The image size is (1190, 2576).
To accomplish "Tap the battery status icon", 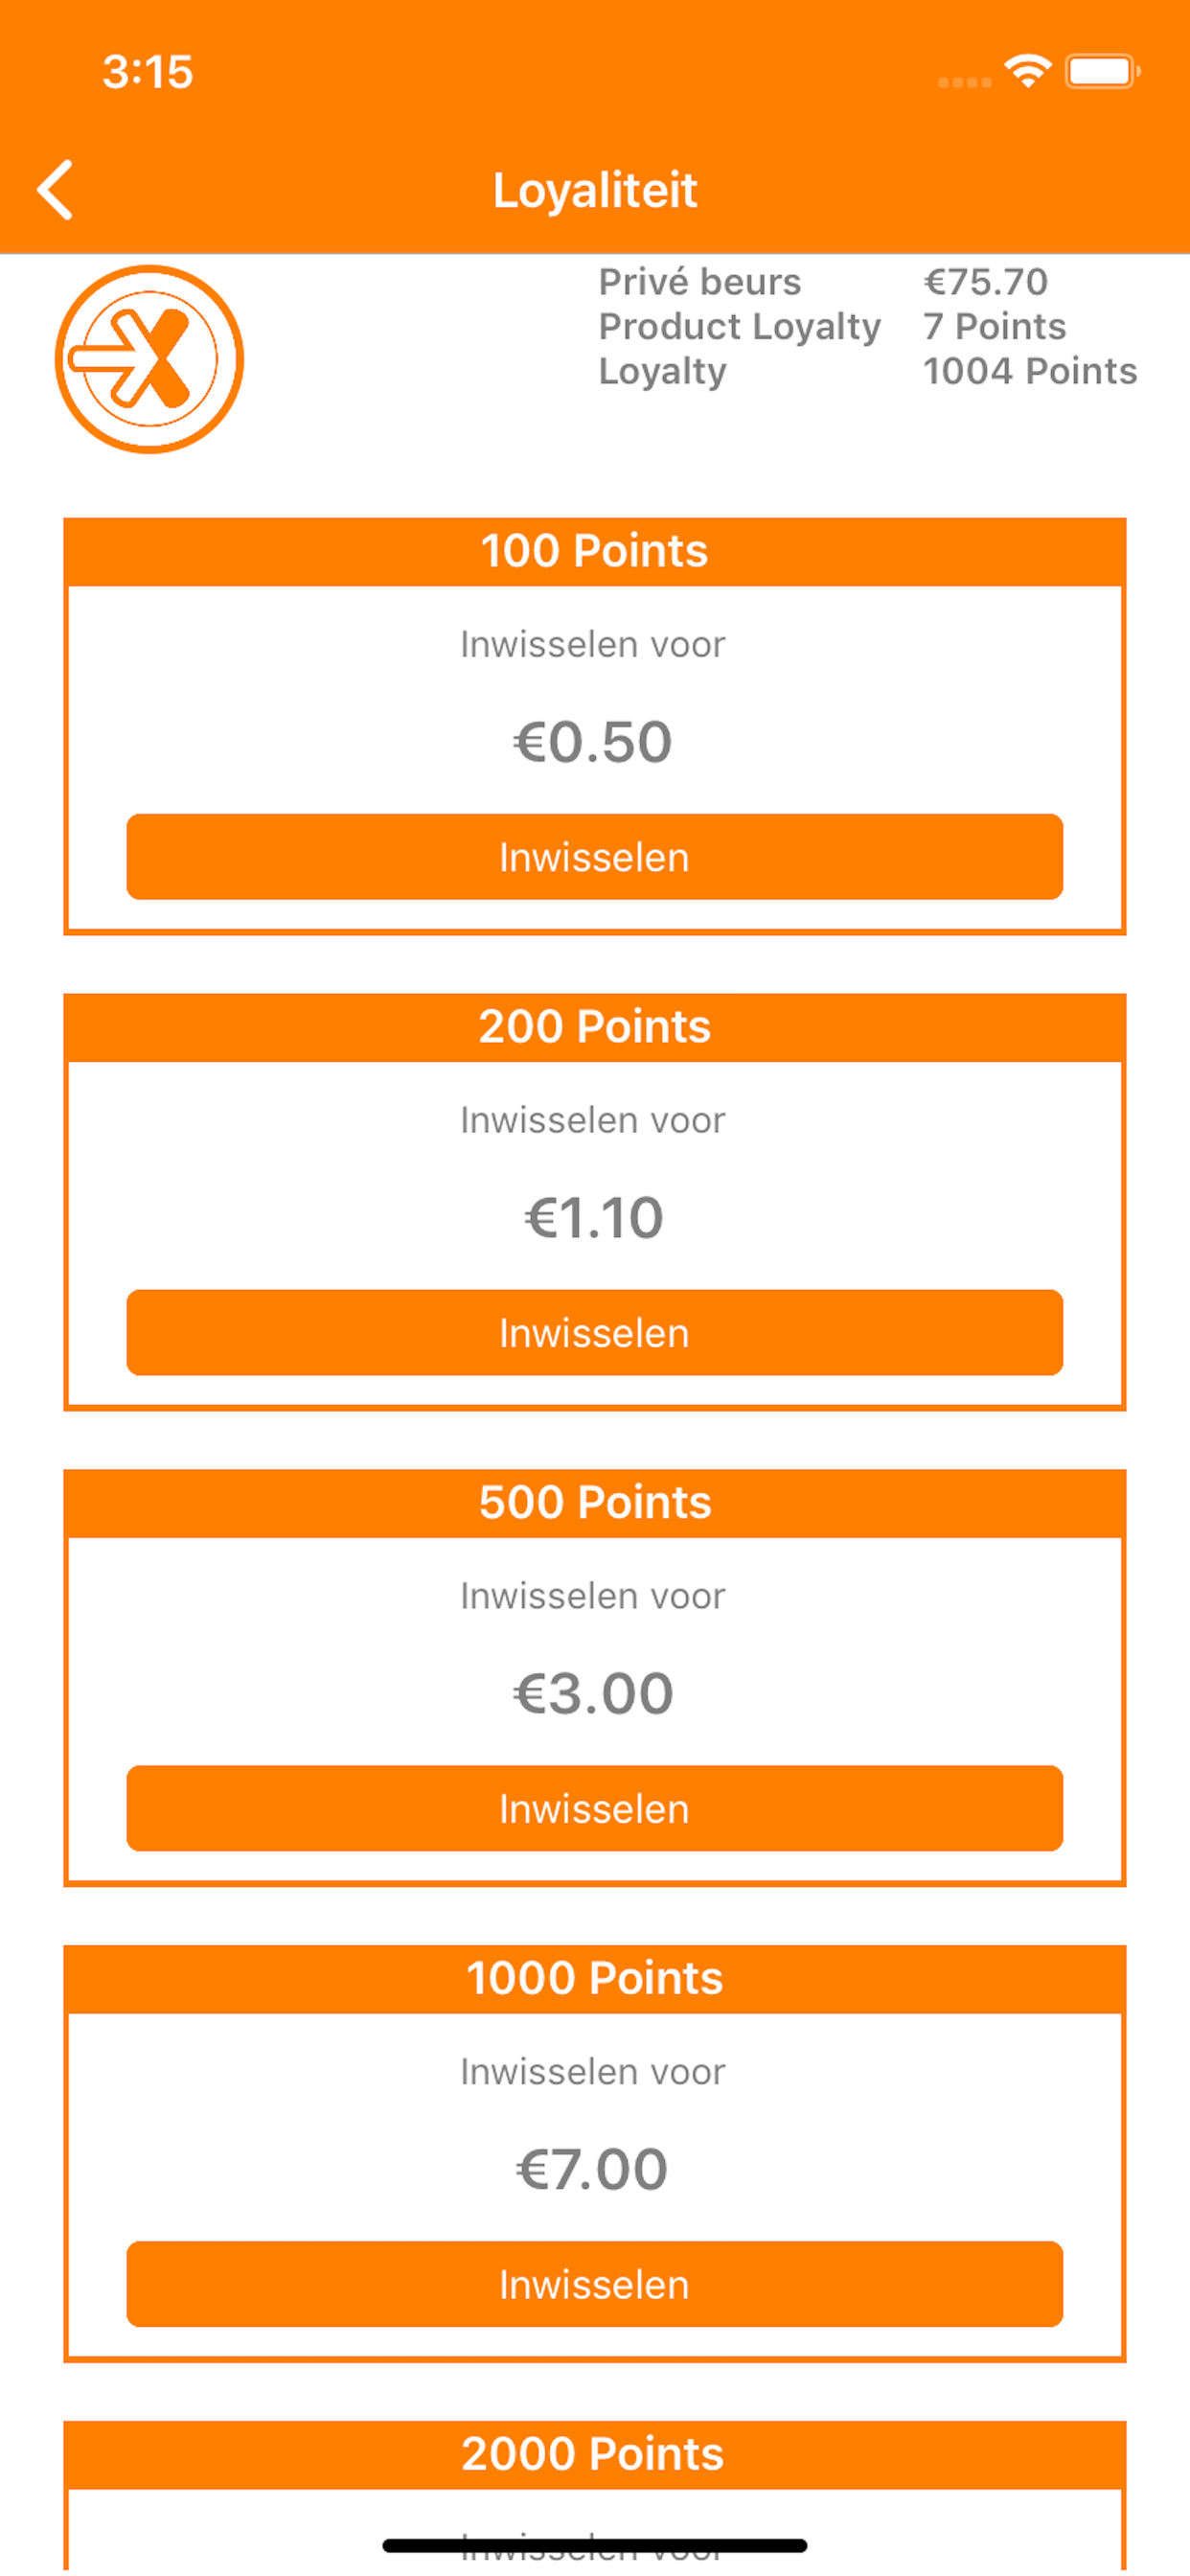I will (1102, 71).
